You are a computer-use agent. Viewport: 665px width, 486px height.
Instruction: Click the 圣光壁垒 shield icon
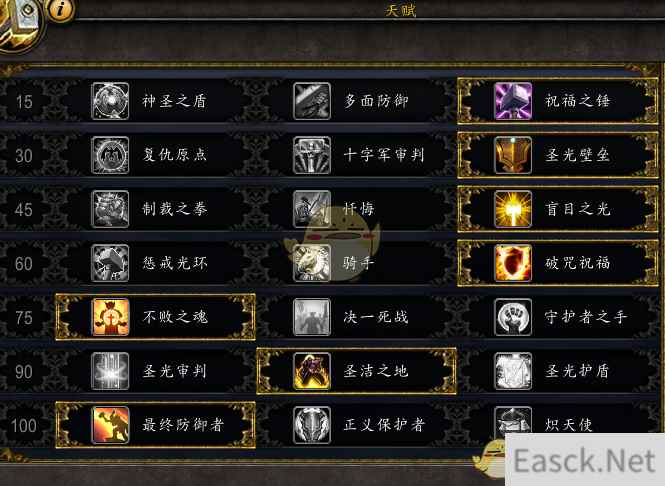click(x=513, y=155)
